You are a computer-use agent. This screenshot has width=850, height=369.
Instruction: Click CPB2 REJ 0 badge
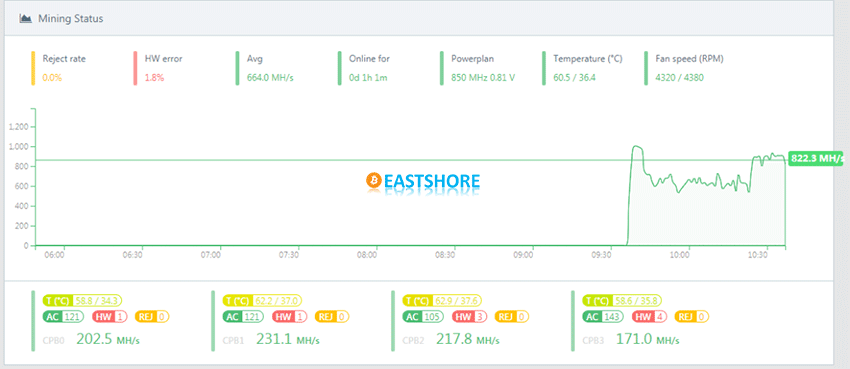click(x=511, y=316)
